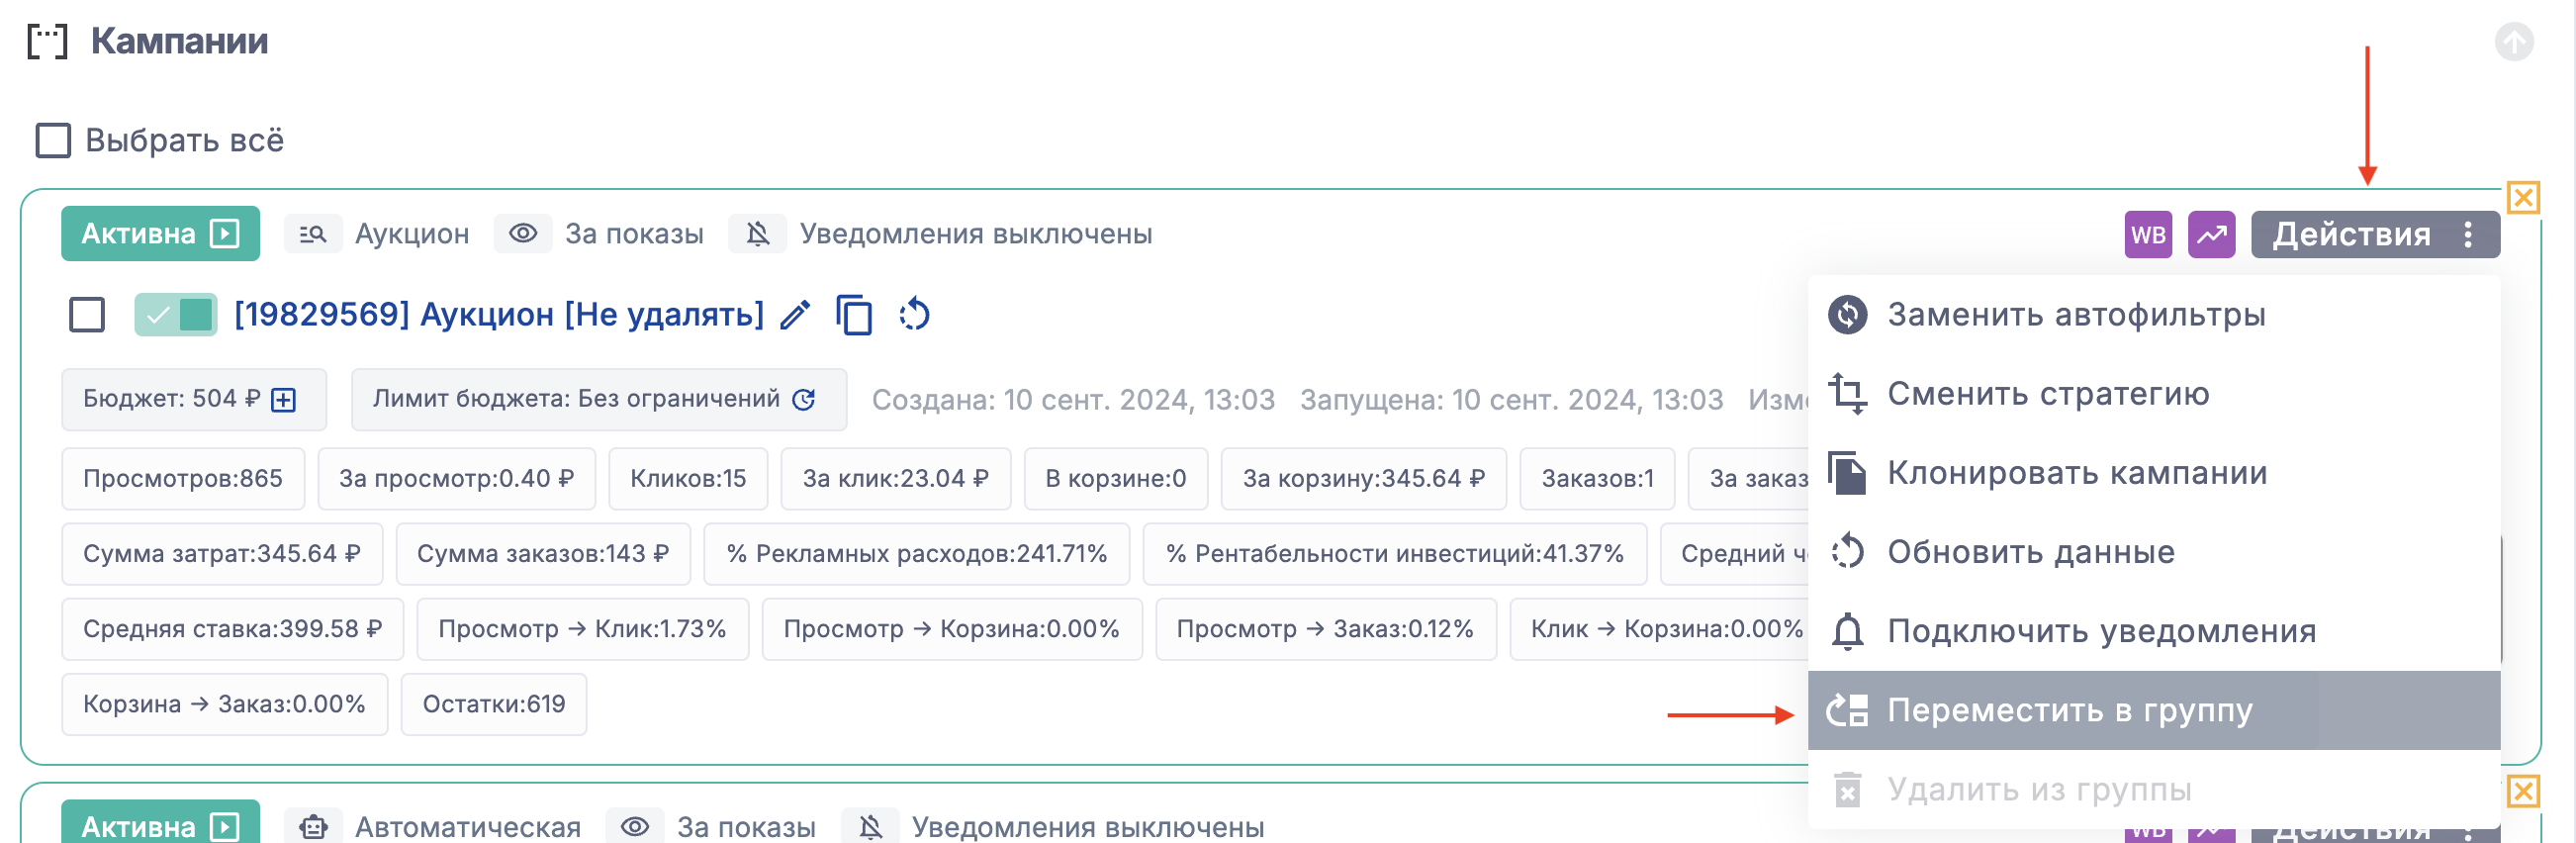2576x843 pixels.
Task: Click the scroll-to-top arrow icon
Action: click(2513, 42)
